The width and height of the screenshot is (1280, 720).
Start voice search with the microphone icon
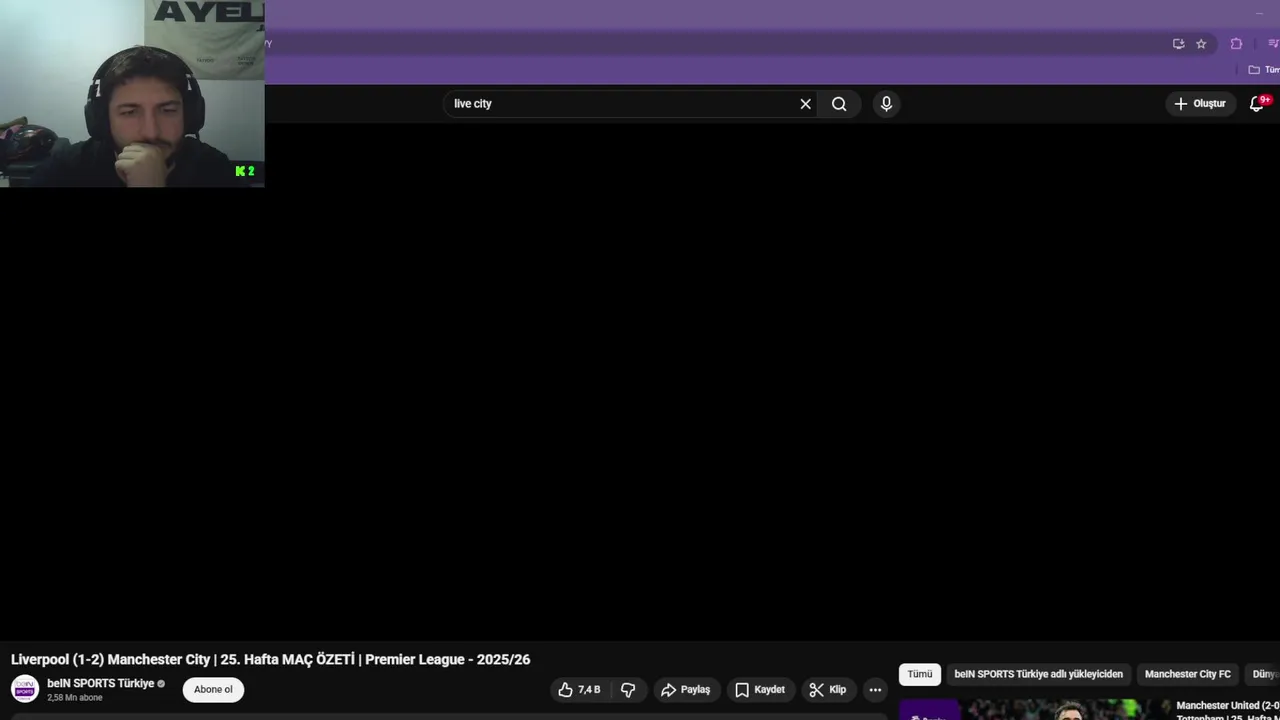886,104
